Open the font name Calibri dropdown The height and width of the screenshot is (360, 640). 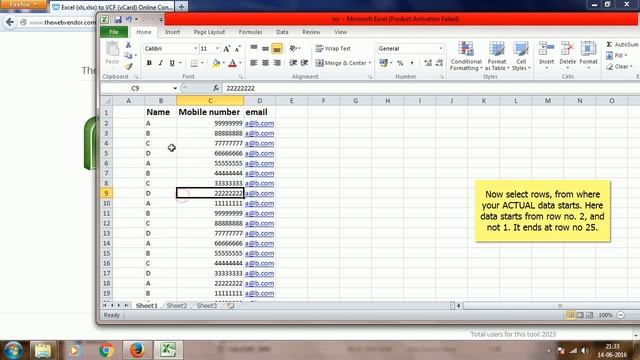(196, 49)
